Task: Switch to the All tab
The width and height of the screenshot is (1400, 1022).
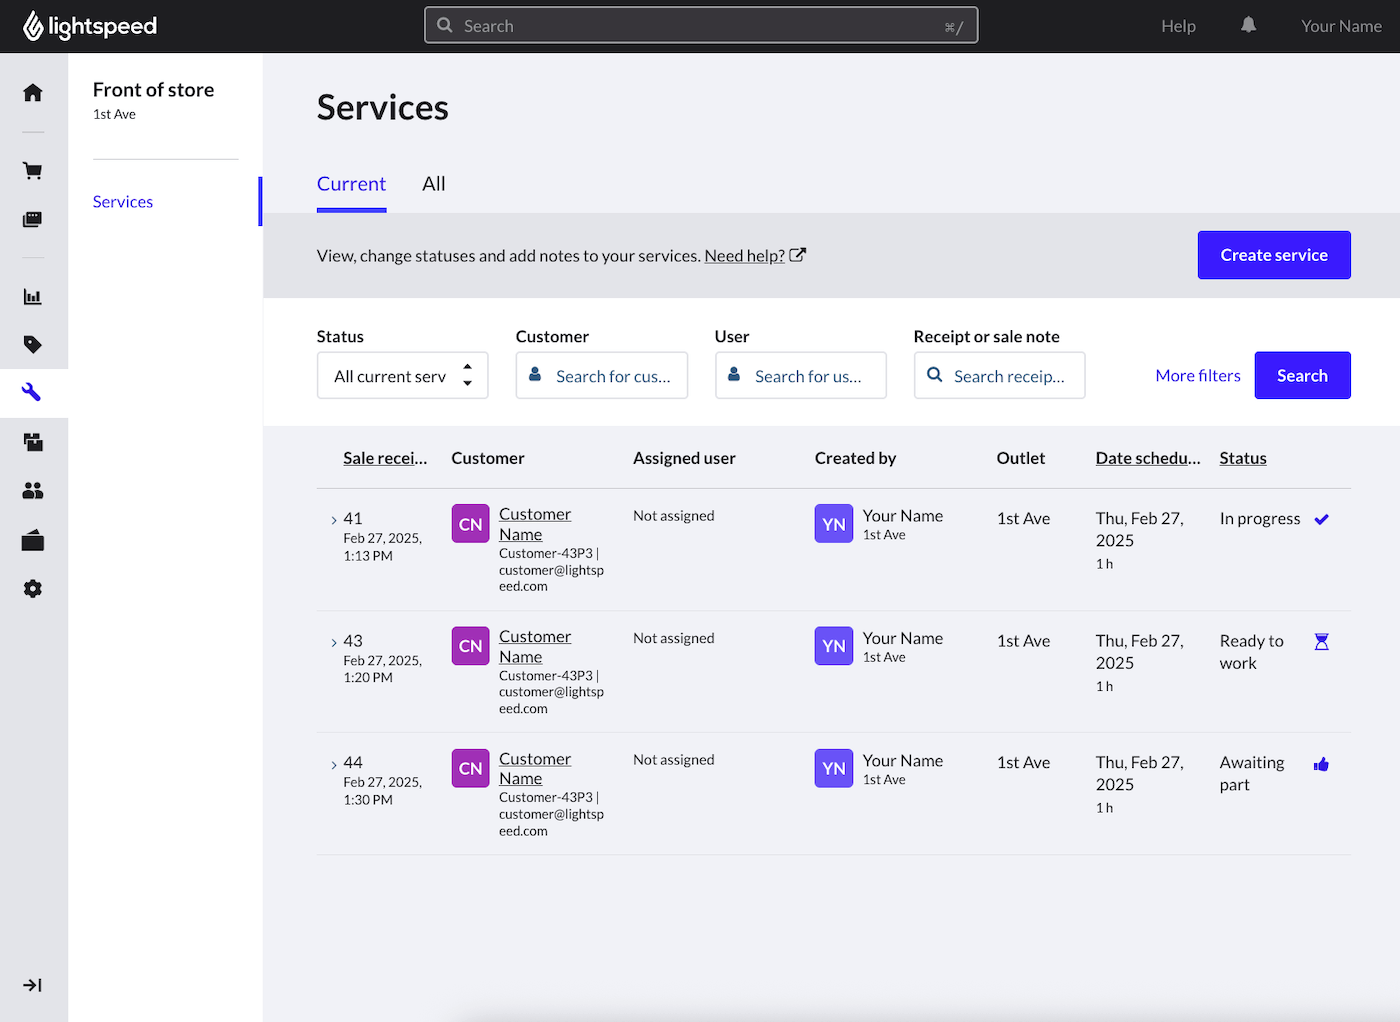Action: pos(433,184)
